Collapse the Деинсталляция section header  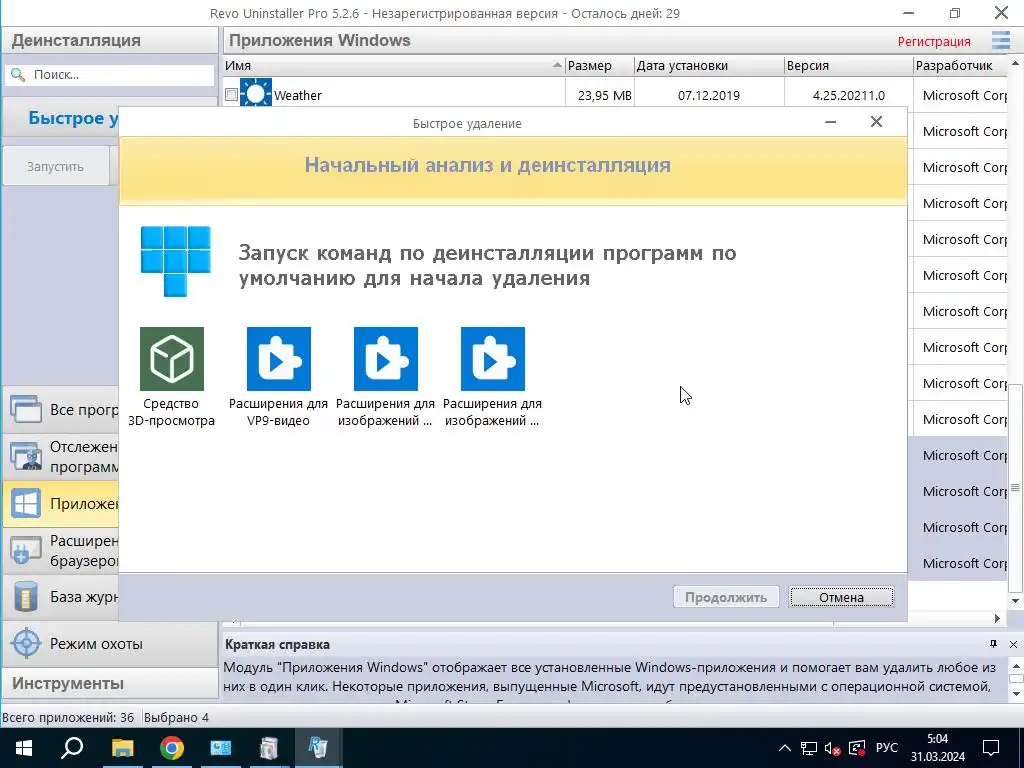[x=110, y=40]
